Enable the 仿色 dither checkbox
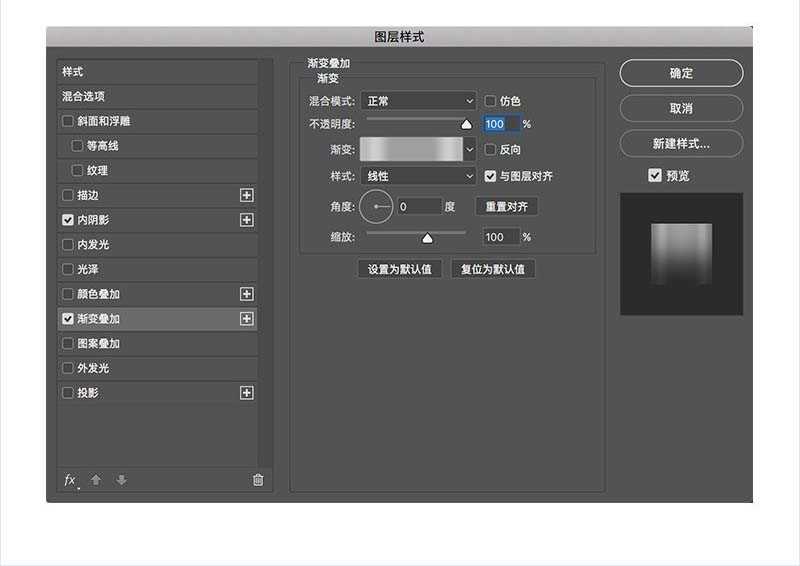 491,101
